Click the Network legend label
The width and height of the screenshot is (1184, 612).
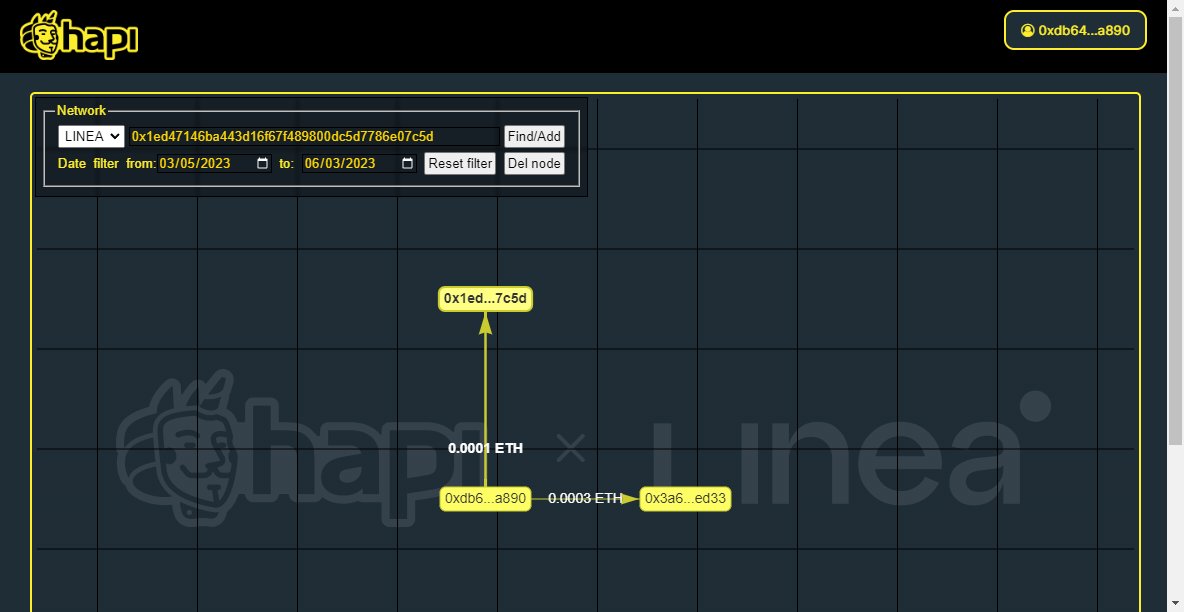(x=82, y=111)
